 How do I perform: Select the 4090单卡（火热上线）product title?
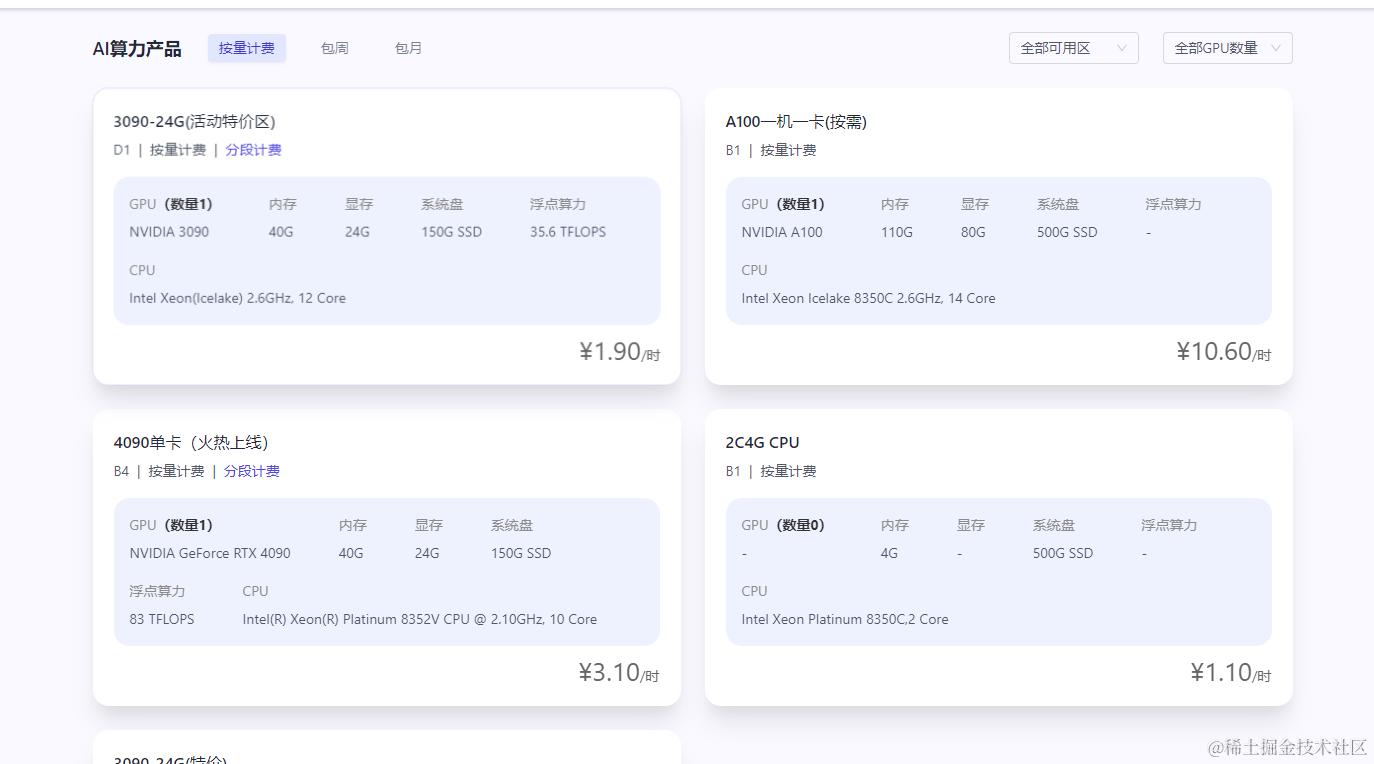pyautogui.click(x=191, y=443)
